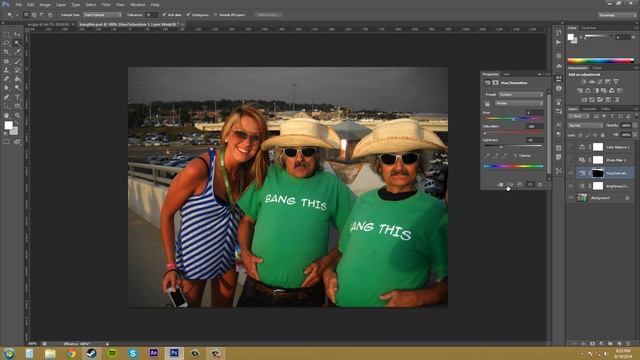Click the reset adjustment icon in Properties

click(520, 185)
